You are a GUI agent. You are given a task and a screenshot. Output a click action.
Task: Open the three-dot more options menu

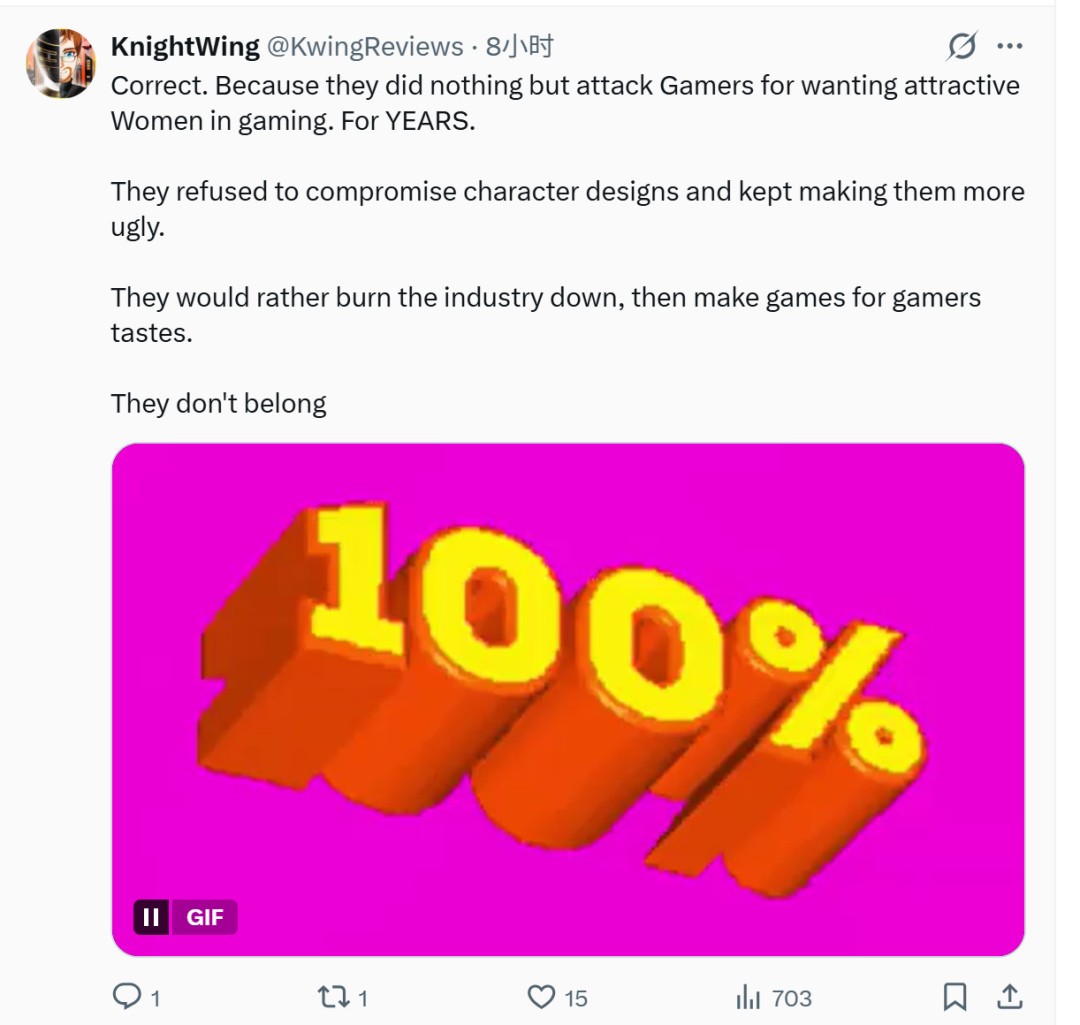[x=1010, y=46]
